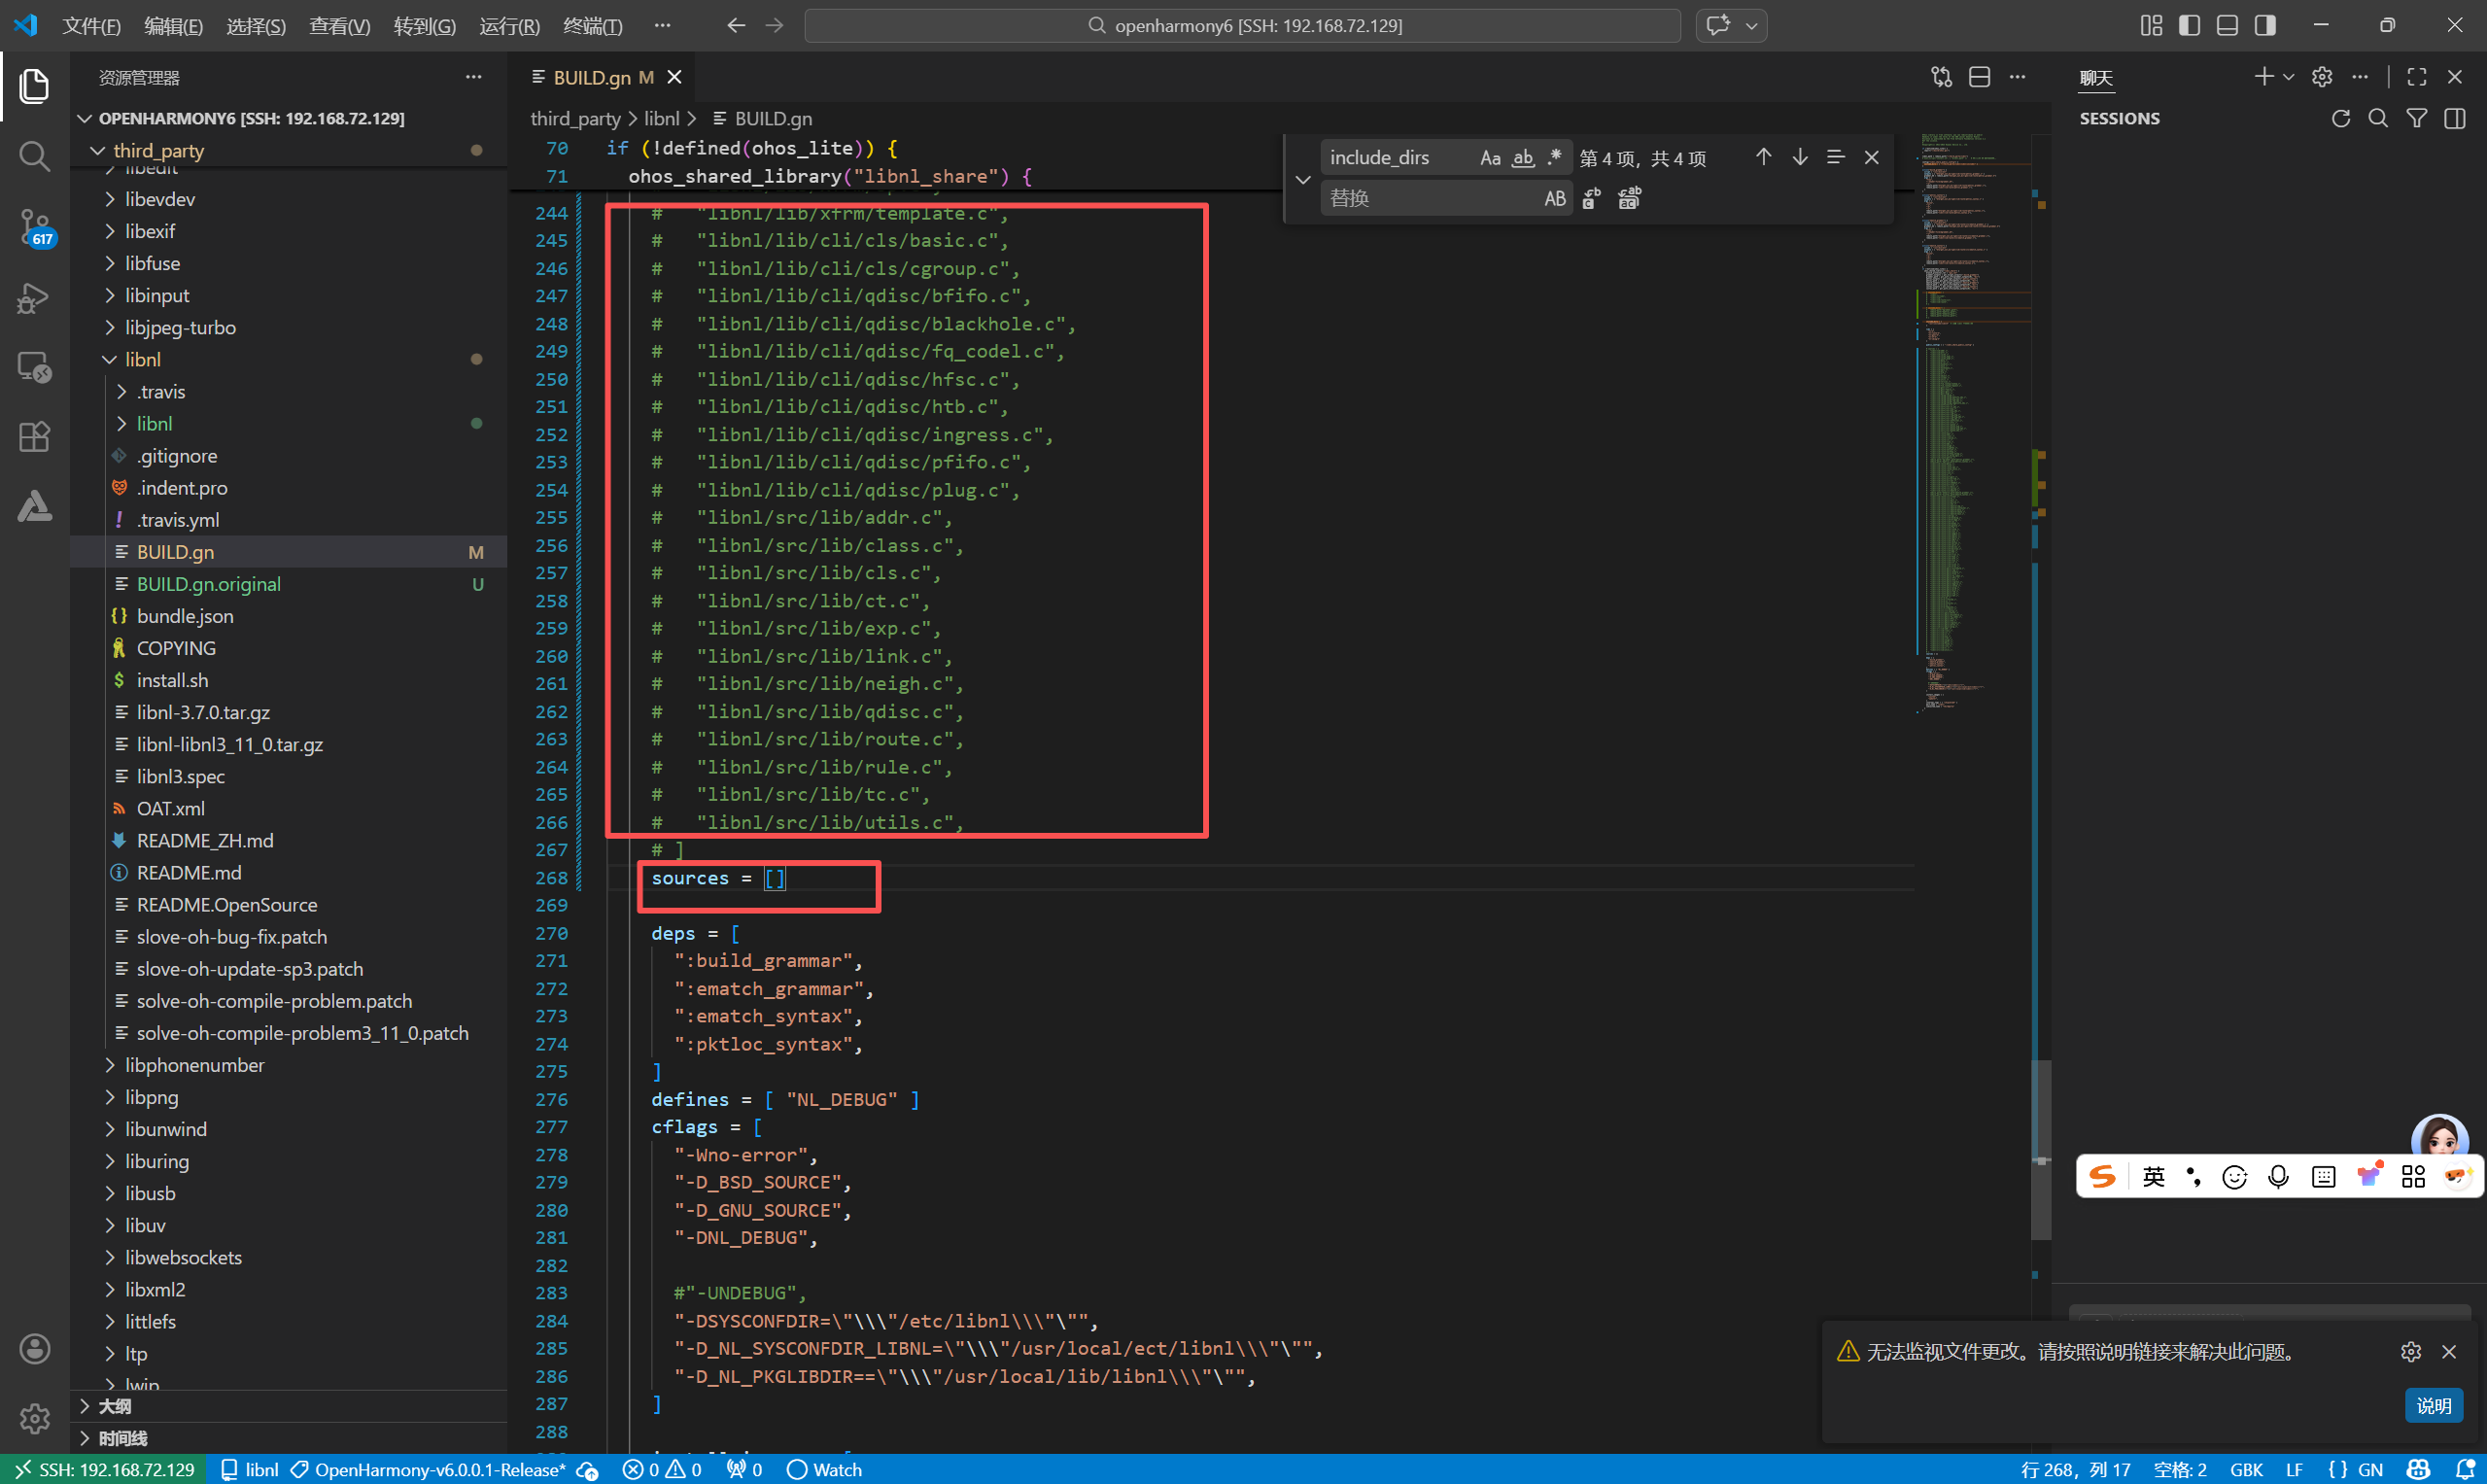The image size is (2487, 1484).
Task: Click the Replace All icon
Action: (x=1629, y=198)
